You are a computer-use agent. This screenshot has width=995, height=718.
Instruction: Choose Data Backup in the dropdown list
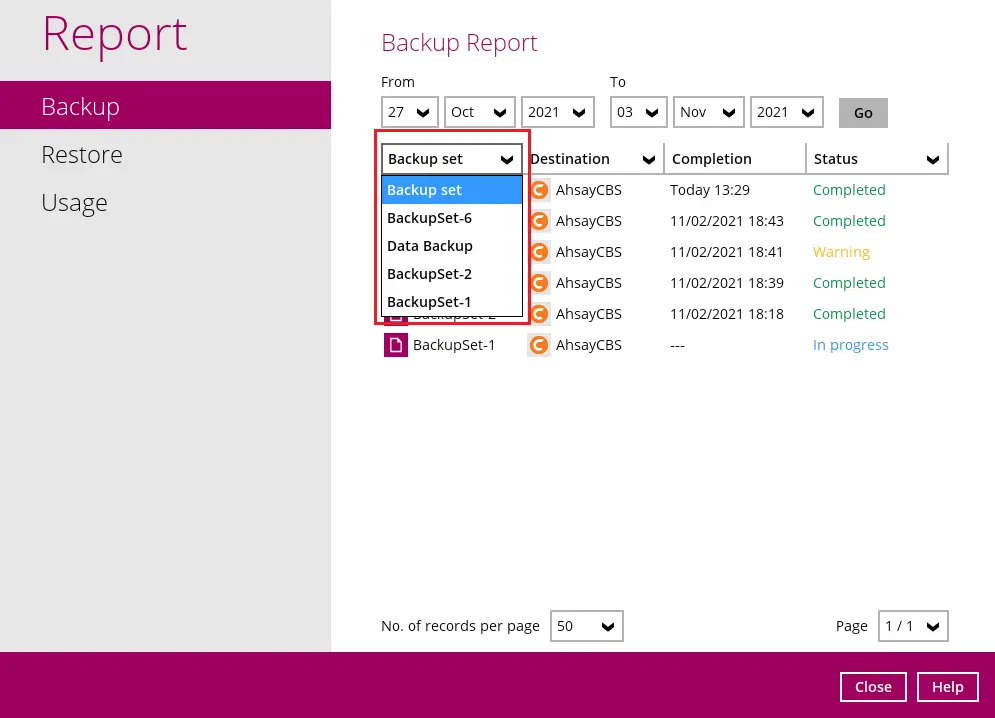pos(430,246)
